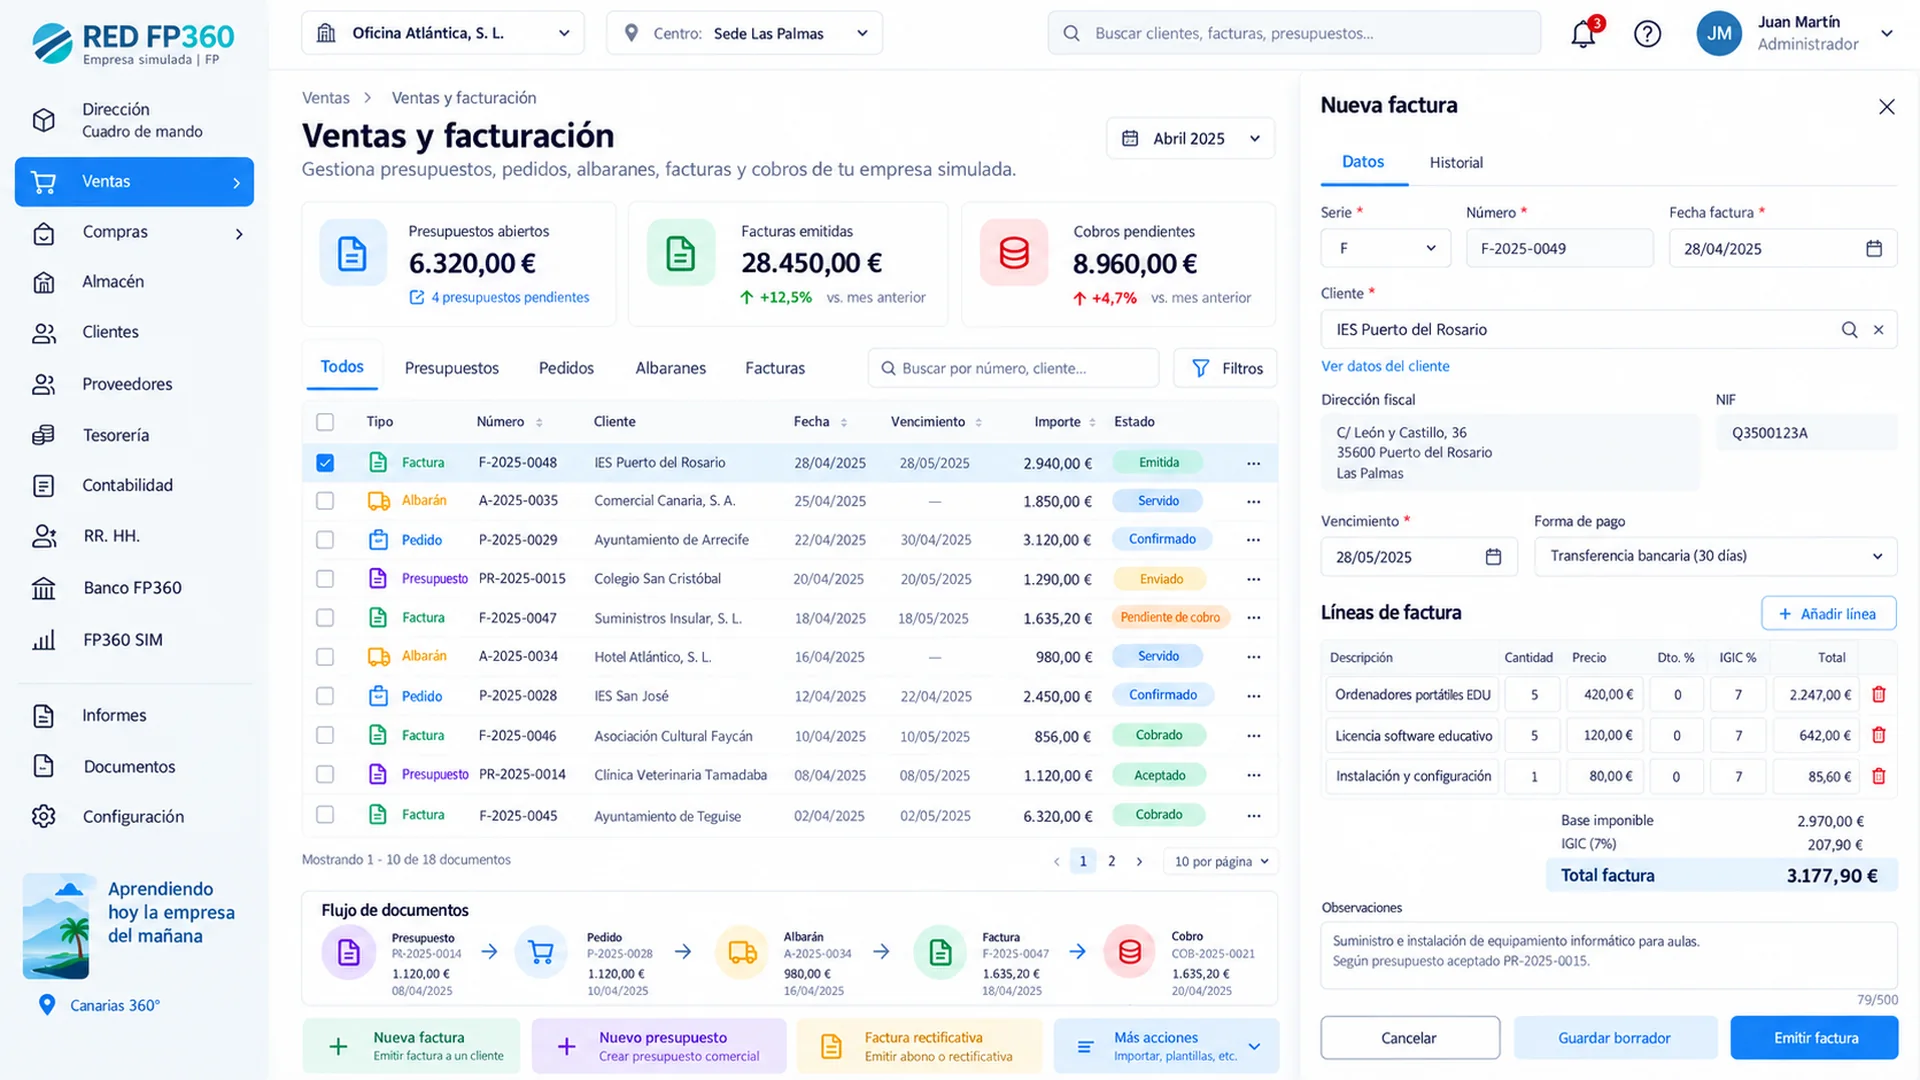Viewport: 1920px width, 1080px height.
Task: Open the help question mark icon
Action: pos(1647,34)
